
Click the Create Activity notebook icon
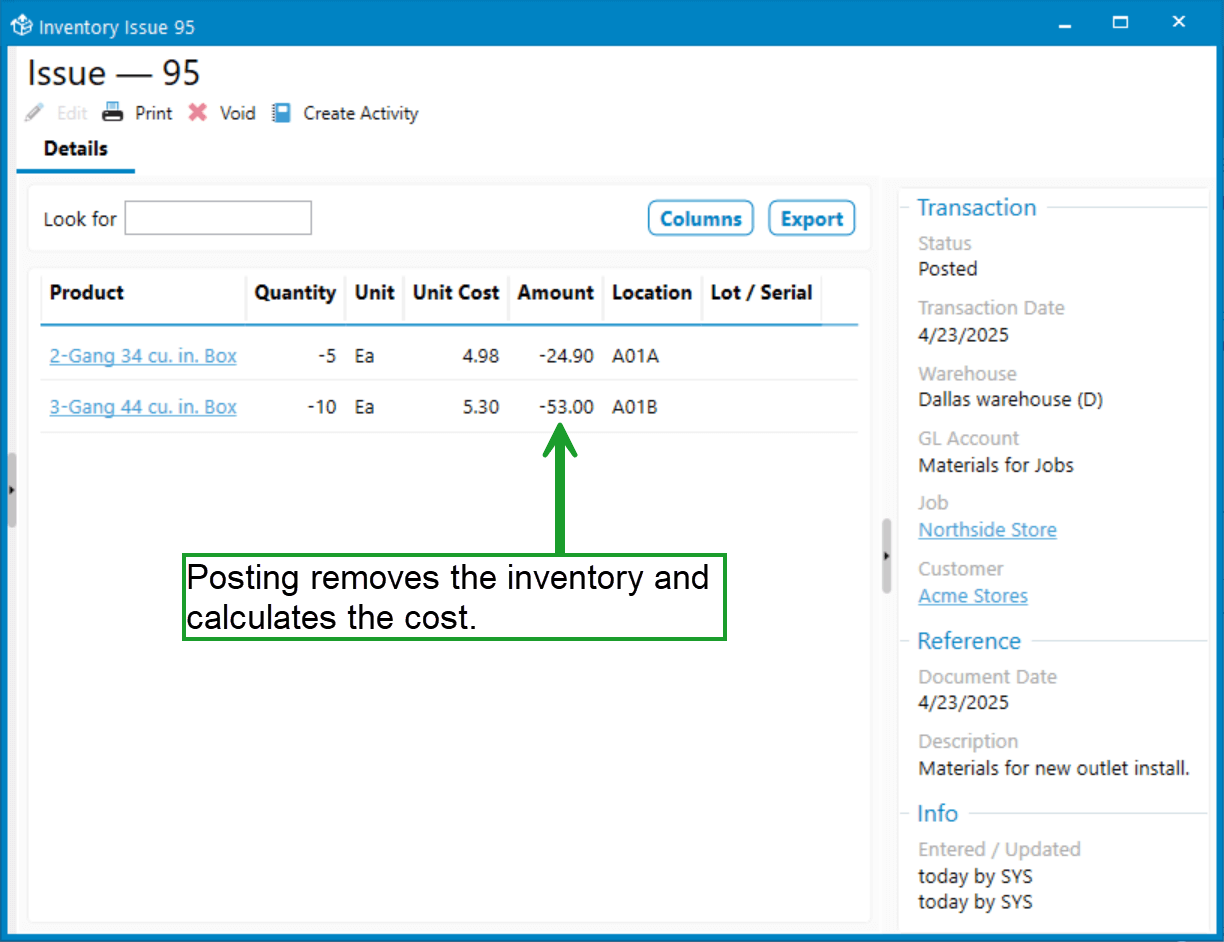click(283, 113)
